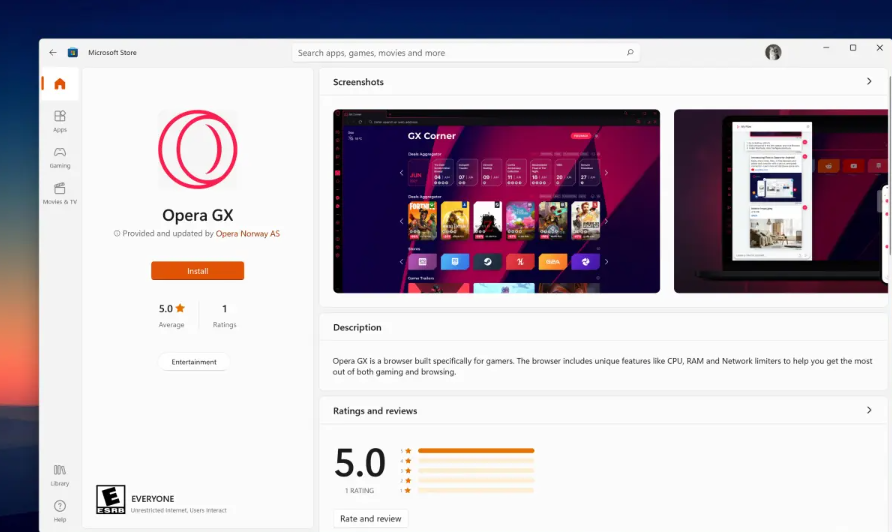Viewport: 892px width, 532px height.
Task: Install Opera GX
Action: pos(197,271)
